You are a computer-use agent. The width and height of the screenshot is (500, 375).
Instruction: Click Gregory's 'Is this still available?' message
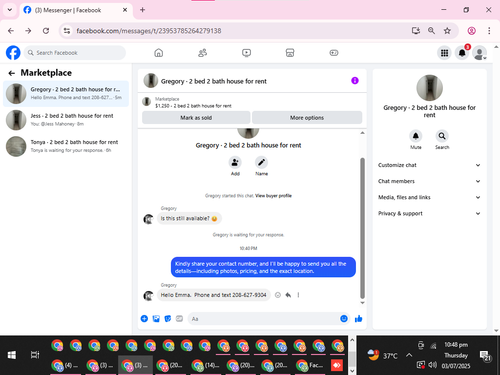coord(189,219)
